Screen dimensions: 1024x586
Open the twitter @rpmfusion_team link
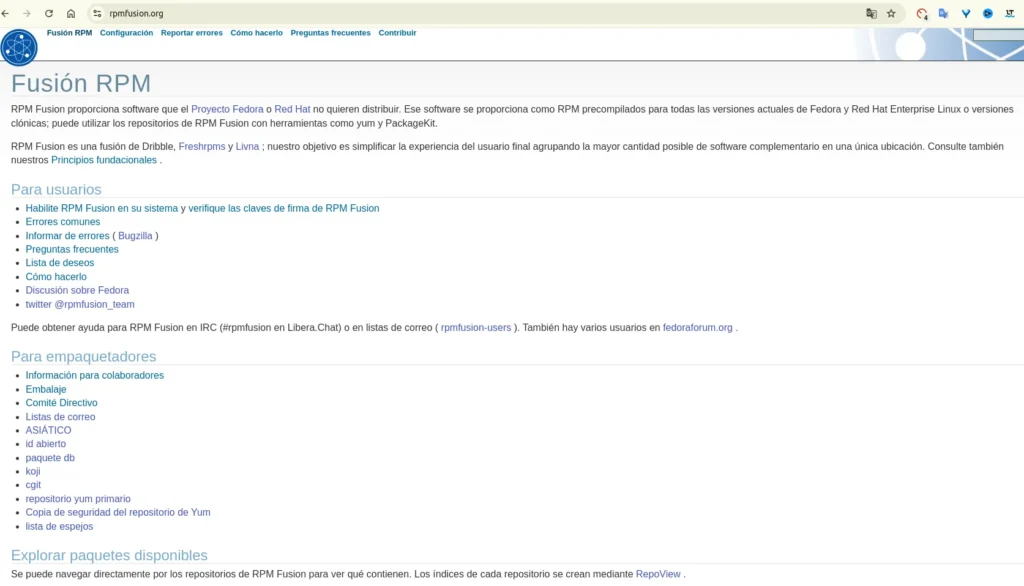[80, 304]
